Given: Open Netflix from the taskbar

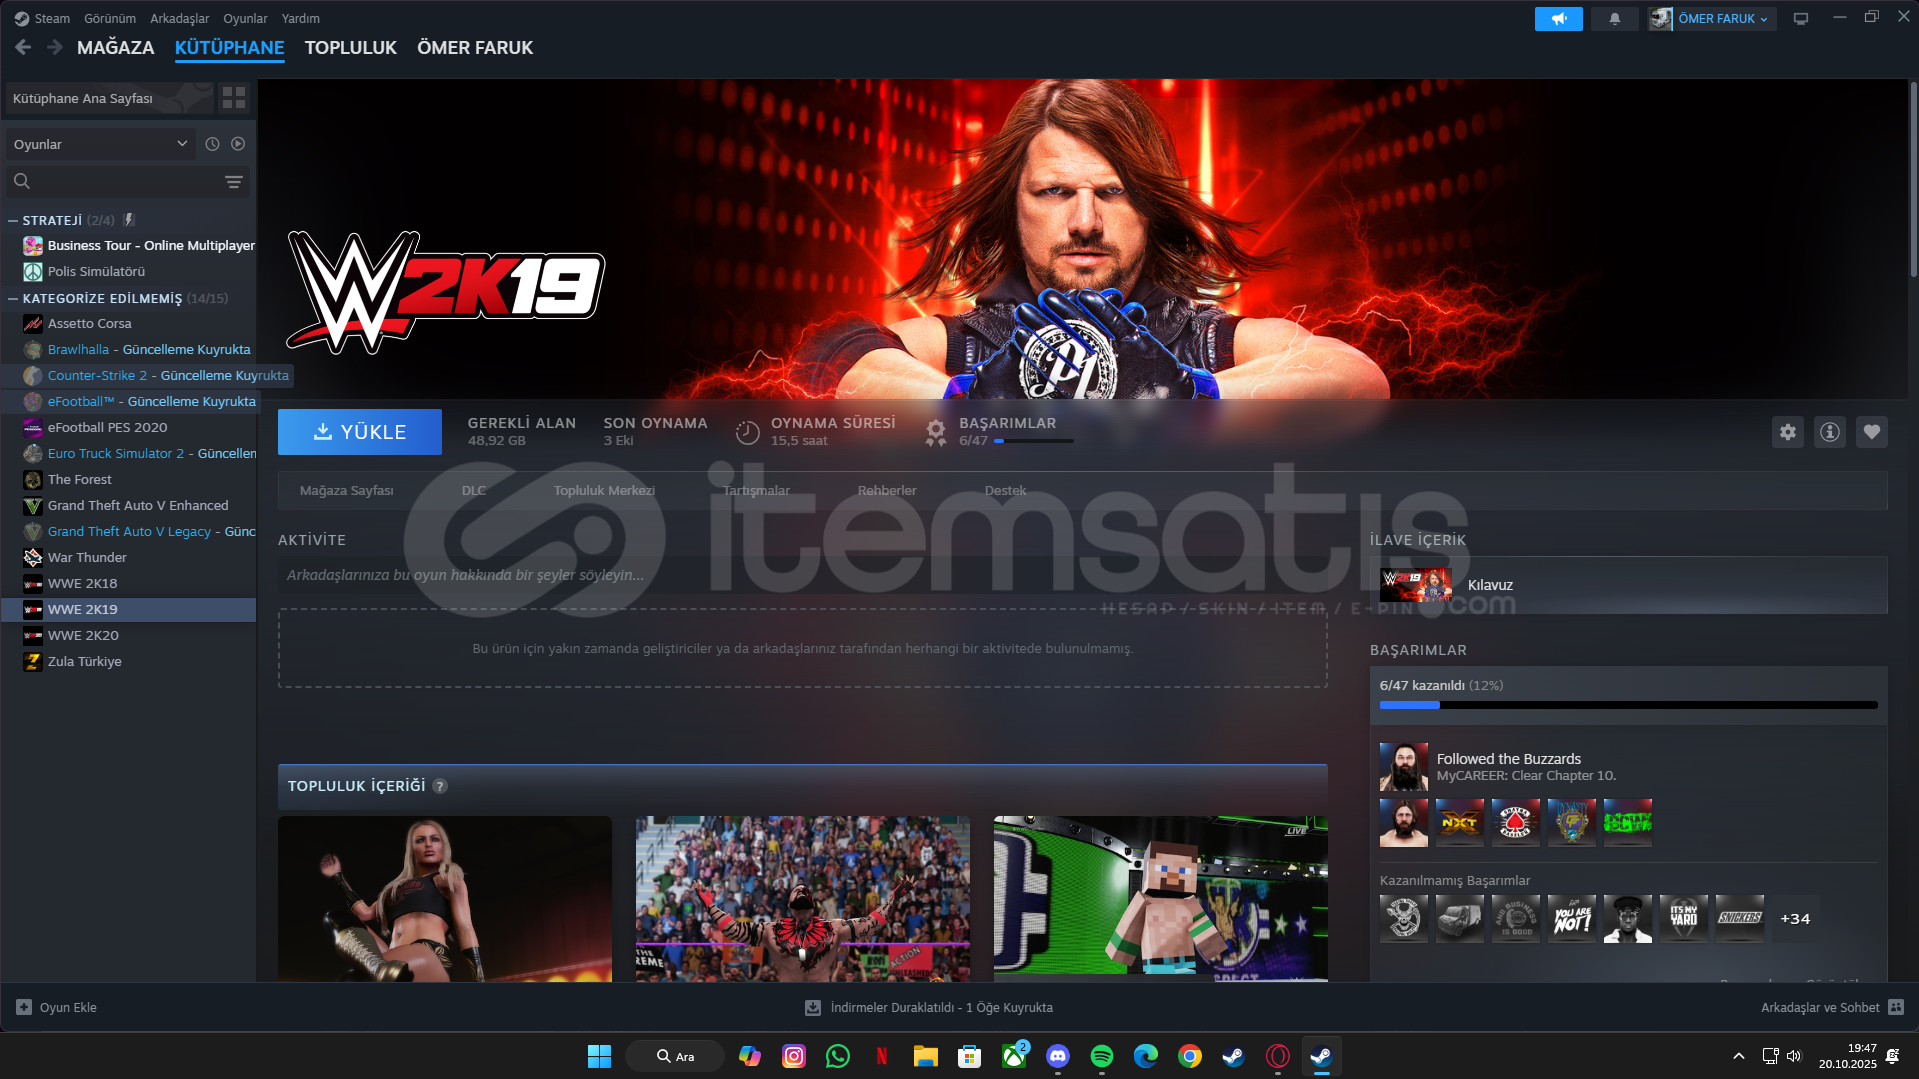Looking at the screenshot, I should 882,1056.
